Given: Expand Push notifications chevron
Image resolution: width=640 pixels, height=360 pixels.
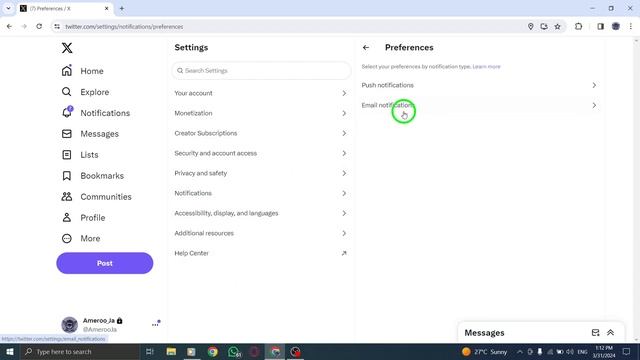Looking at the screenshot, I should pos(594,85).
